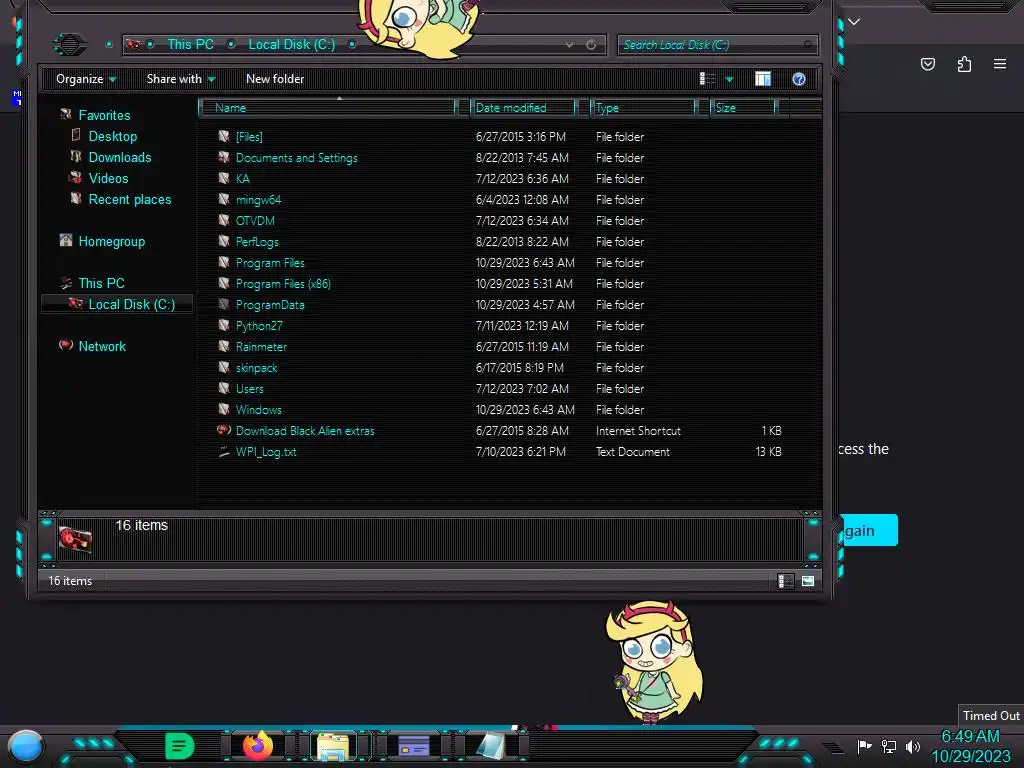Sort by Date modified column header

pos(523,108)
